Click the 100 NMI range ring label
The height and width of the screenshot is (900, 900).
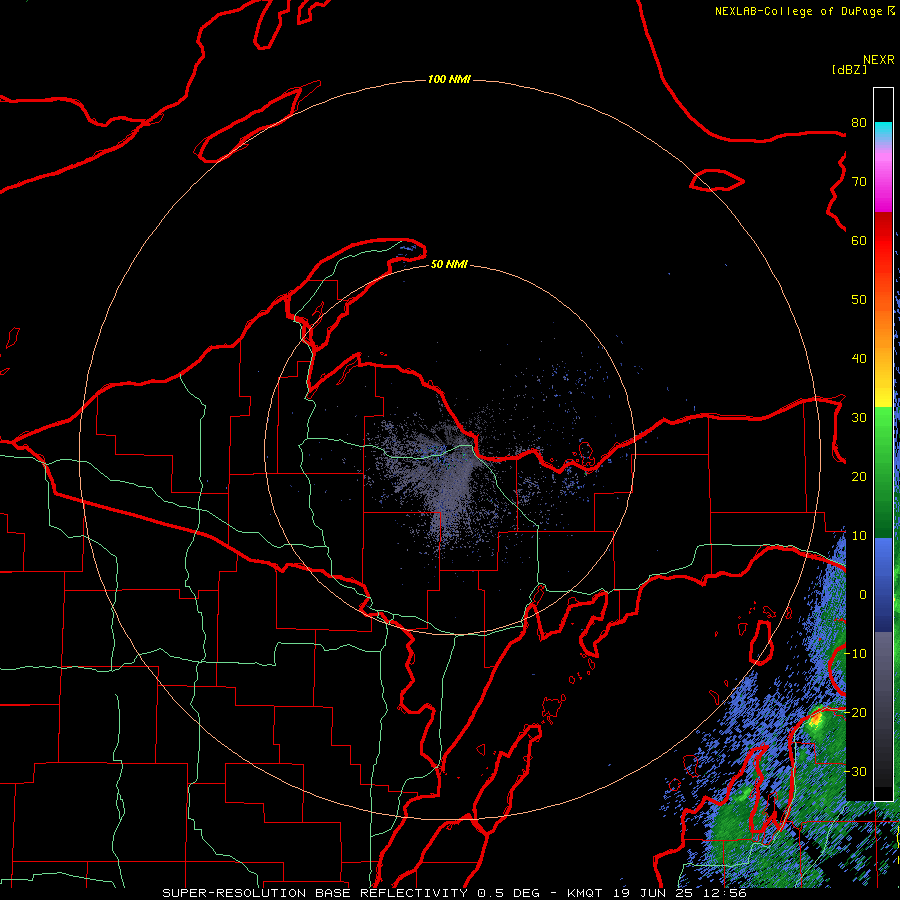(449, 79)
